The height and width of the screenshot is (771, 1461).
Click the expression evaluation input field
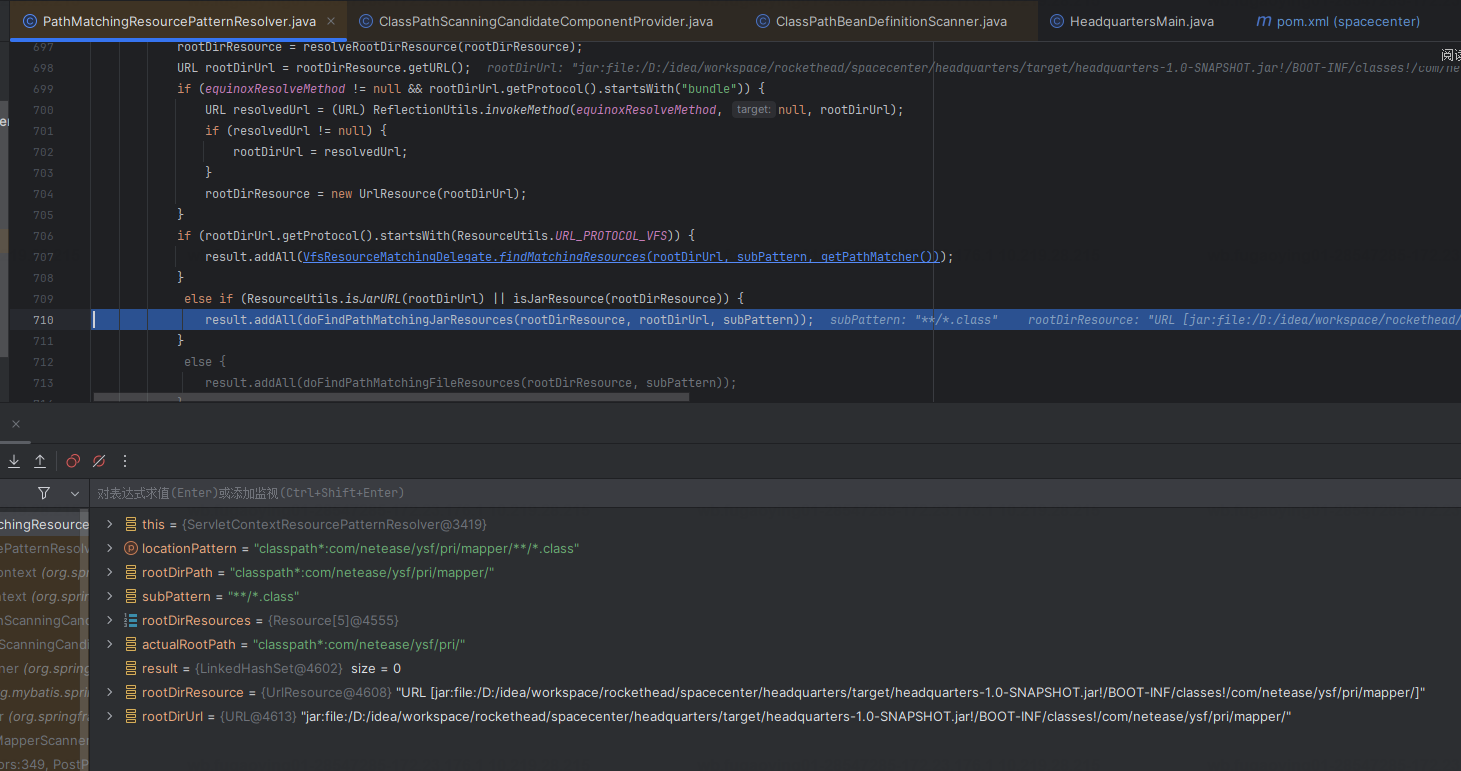pos(400,492)
